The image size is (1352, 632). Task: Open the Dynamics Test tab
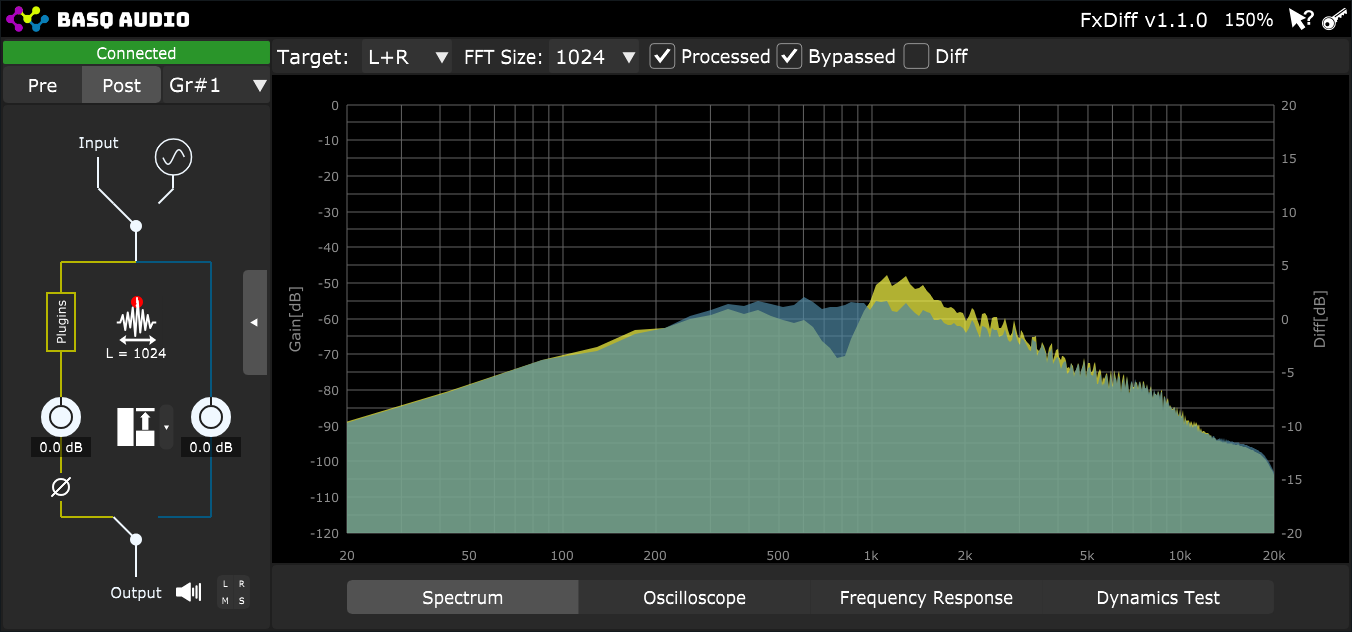coord(1158,598)
